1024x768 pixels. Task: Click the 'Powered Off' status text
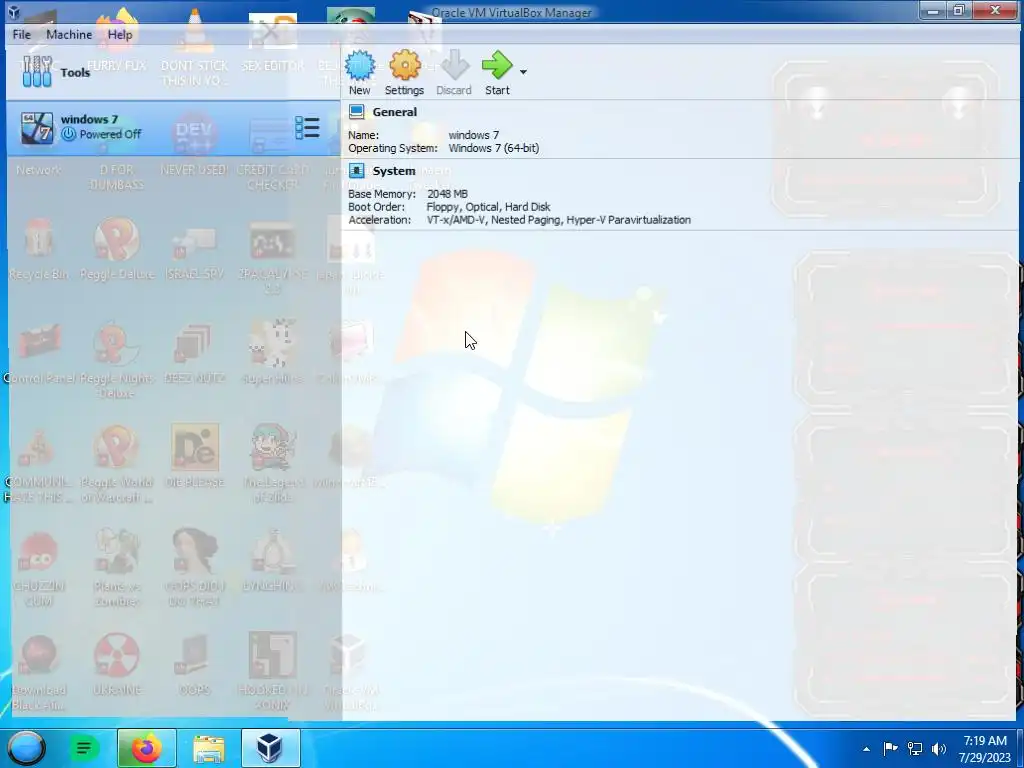[110, 134]
